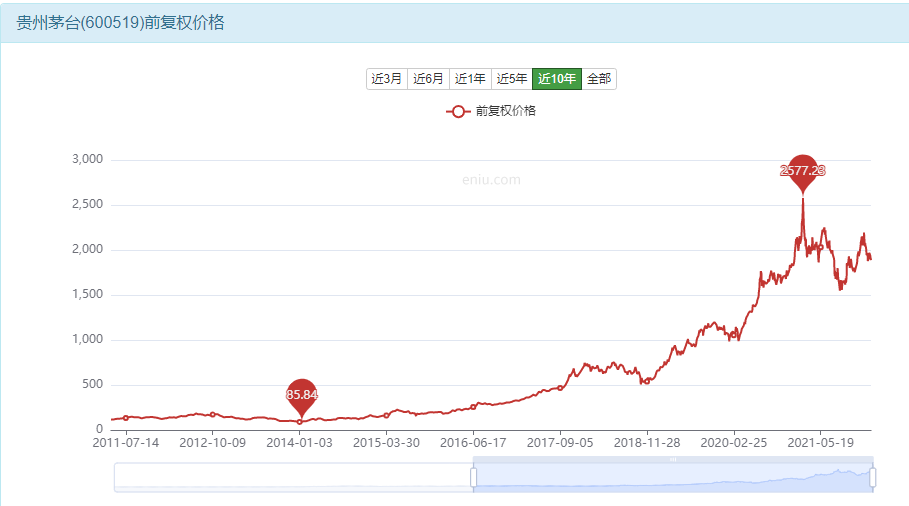Click the 1,500 y-axis value label

pos(88,294)
